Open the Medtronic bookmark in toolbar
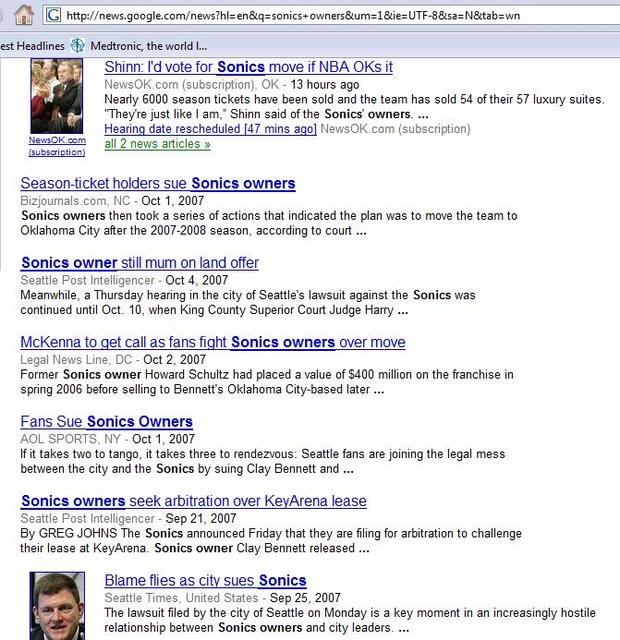The height and width of the screenshot is (640, 620). (148, 45)
